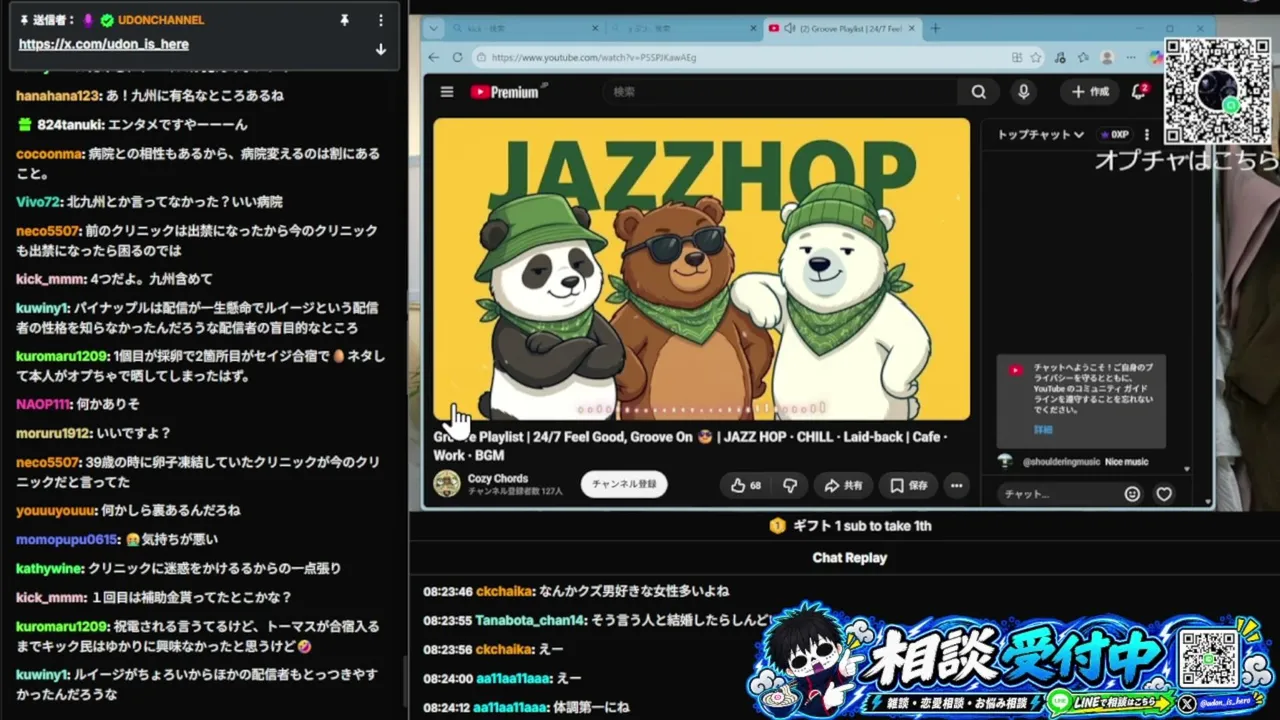The height and width of the screenshot is (720, 1280).
Task: Click youuuyouuu username in chat
Action: [x=55, y=511]
